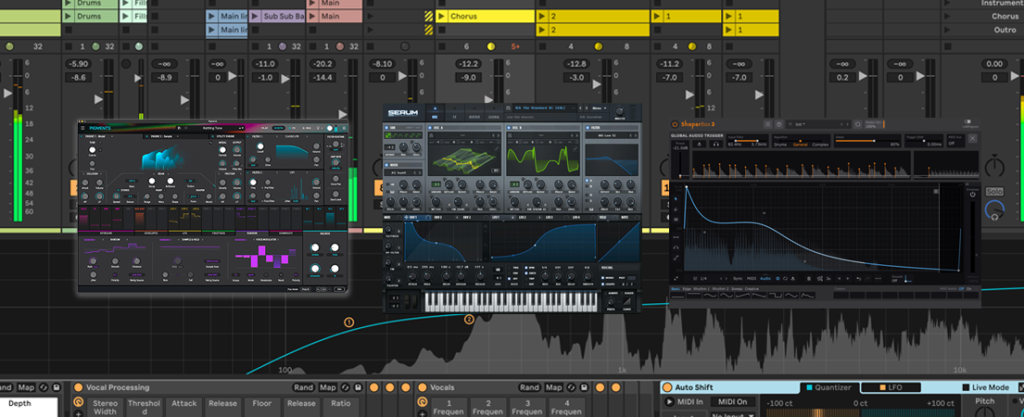Toggle Vocal Processing device power button

pos(78,387)
